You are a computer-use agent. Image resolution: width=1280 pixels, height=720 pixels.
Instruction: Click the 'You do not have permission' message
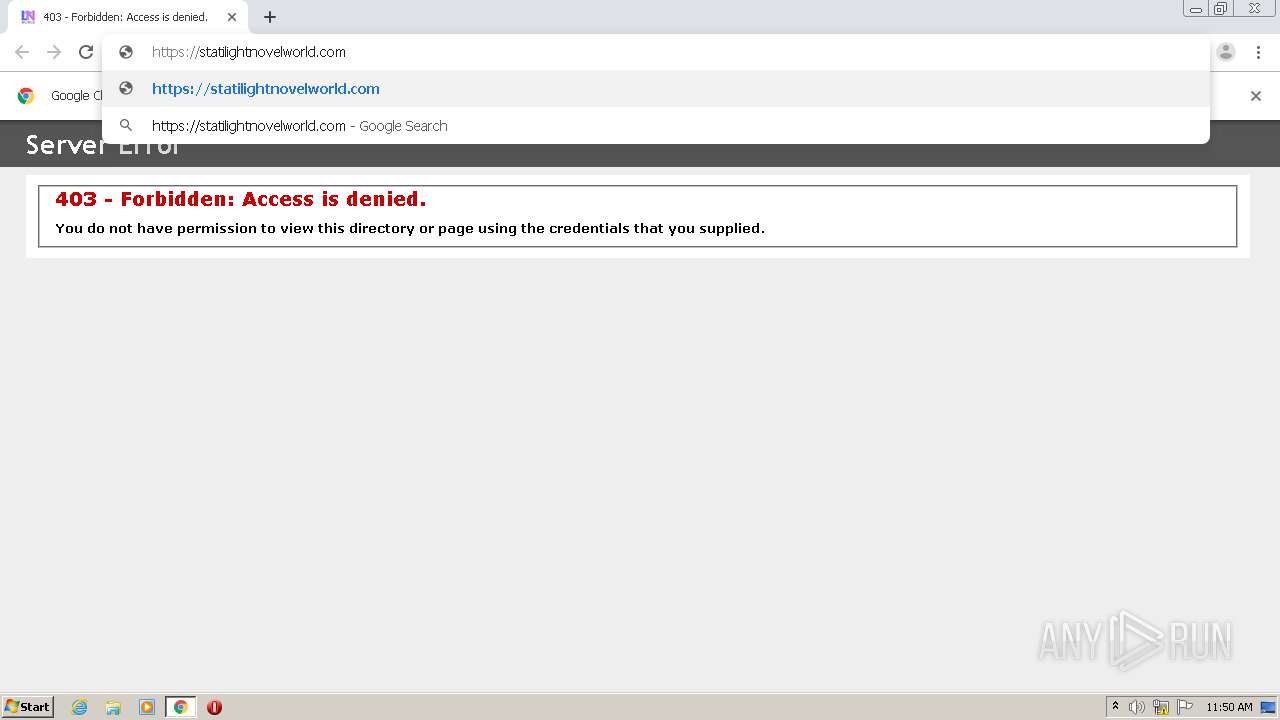410,228
